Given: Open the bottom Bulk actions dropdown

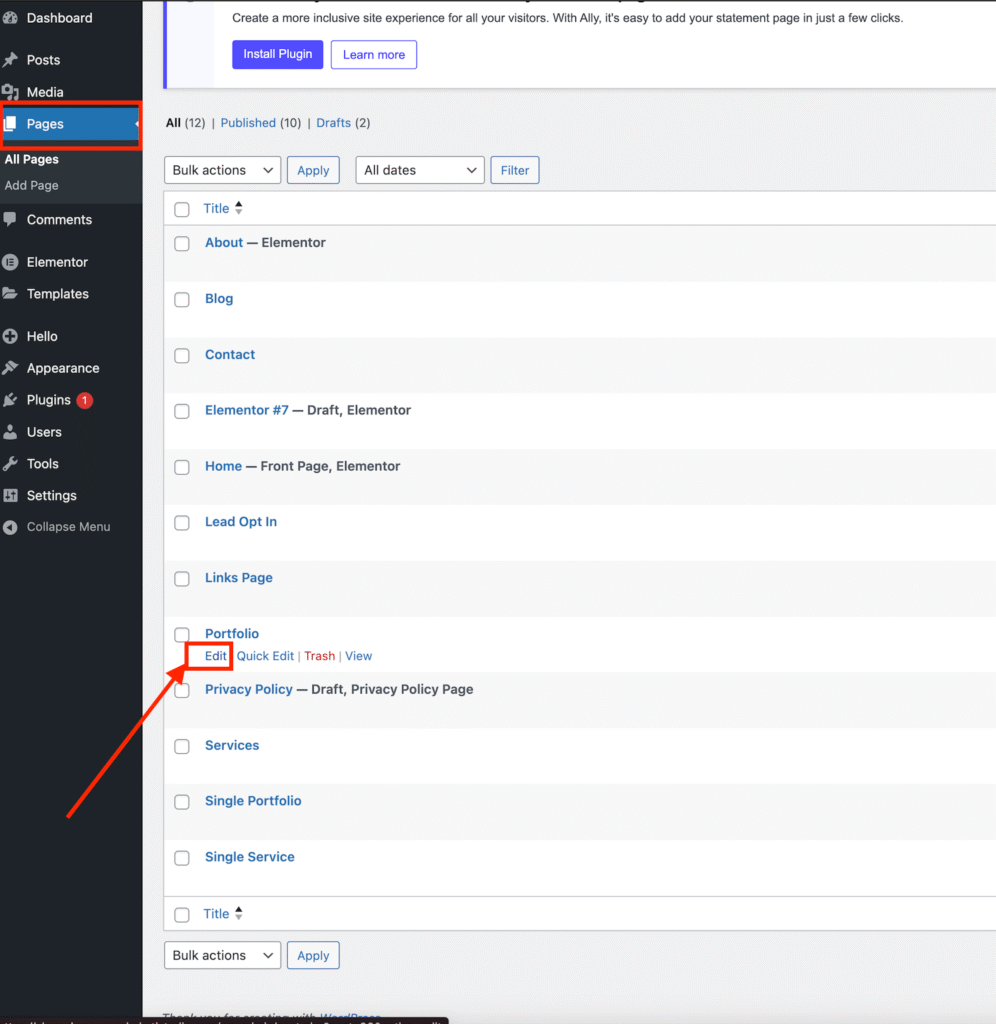Looking at the screenshot, I should pos(222,955).
